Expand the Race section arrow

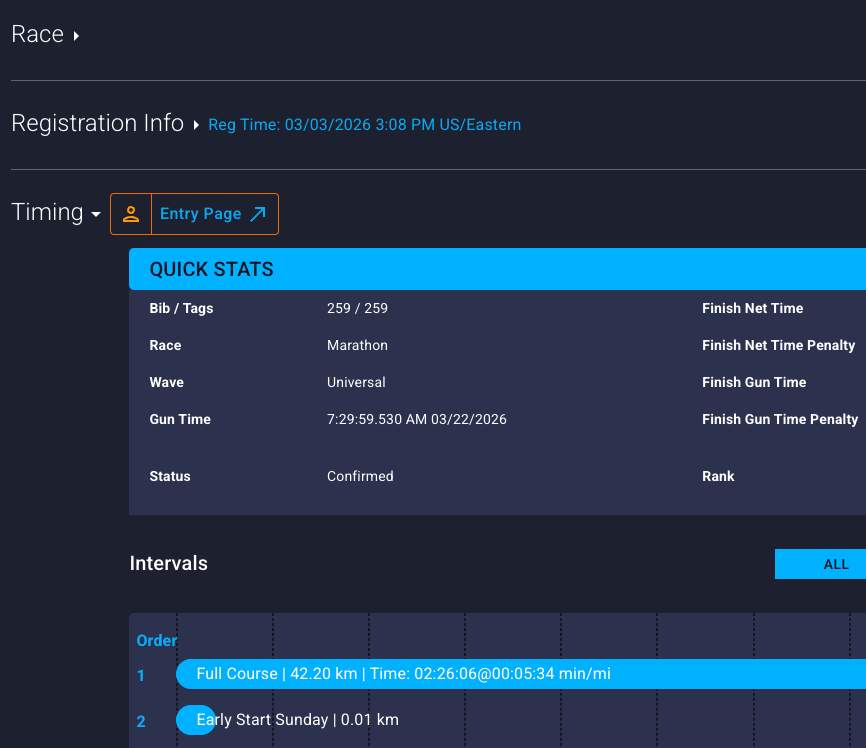tap(76, 36)
